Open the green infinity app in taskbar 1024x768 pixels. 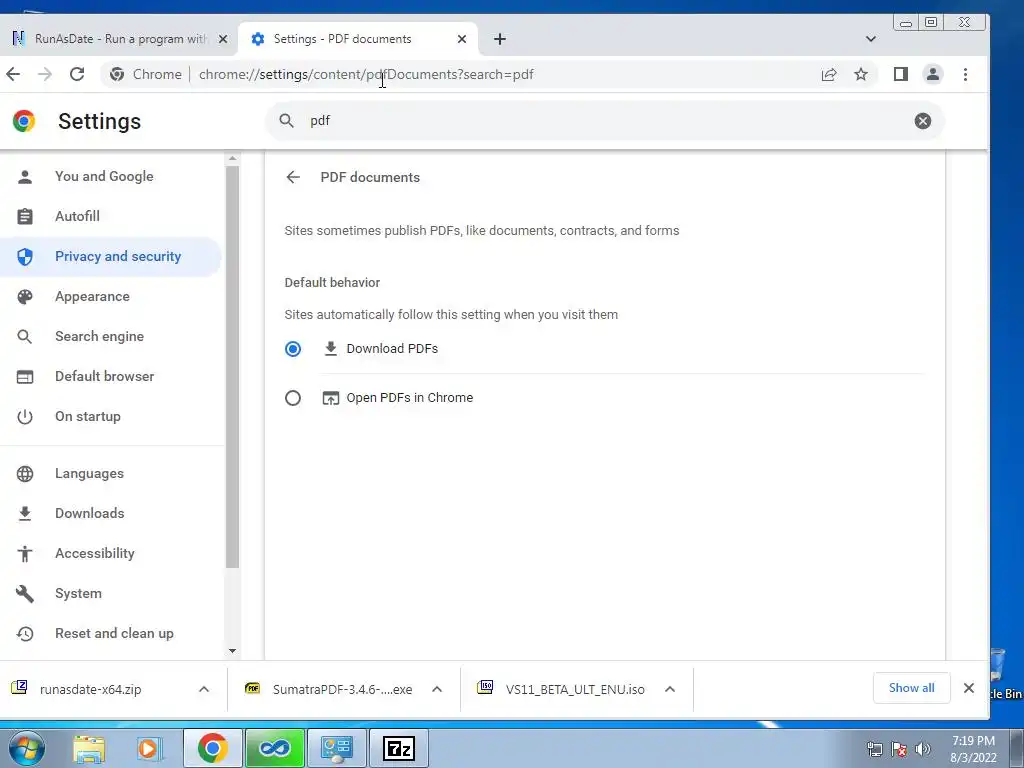(274, 748)
